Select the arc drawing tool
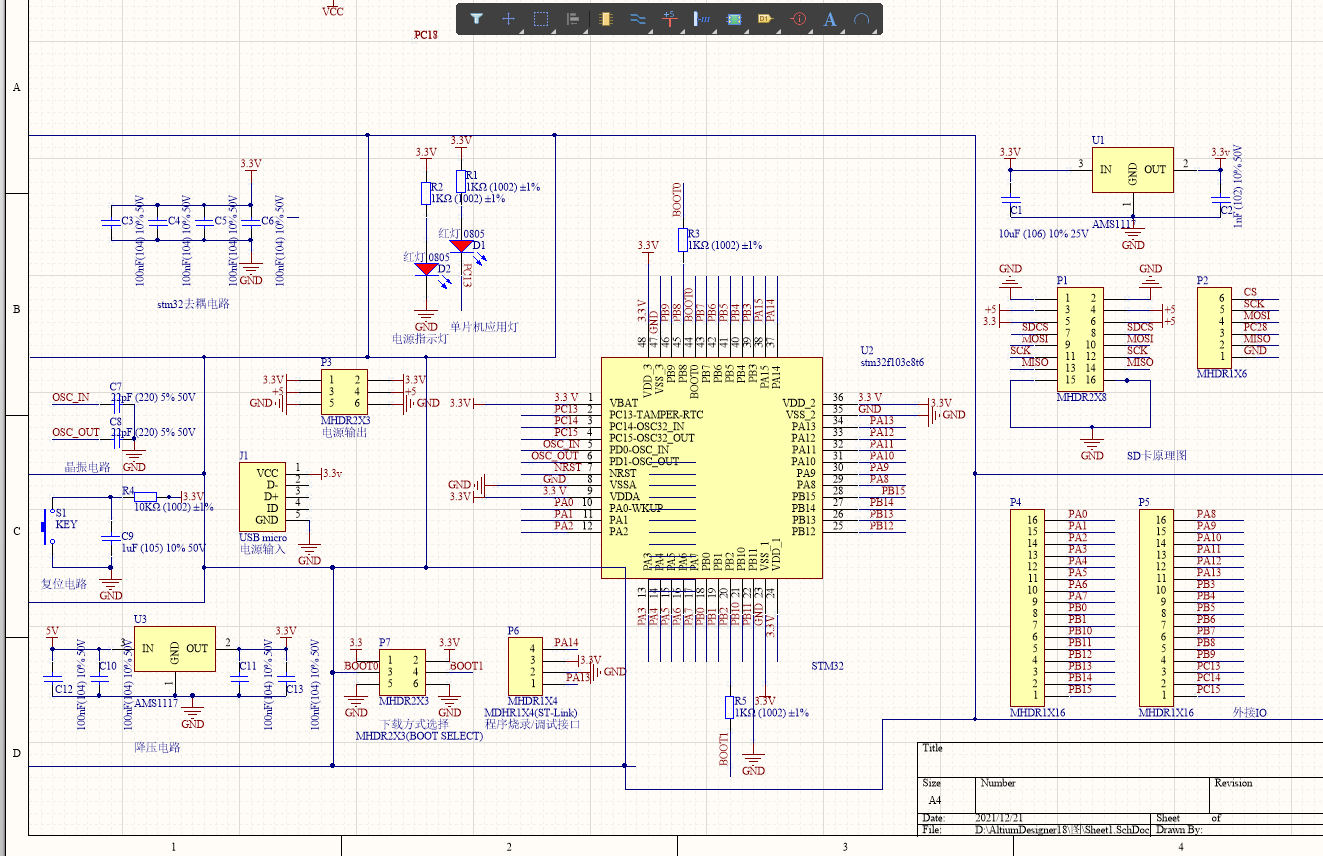The height and width of the screenshot is (856, 1323). [x=861, y=18]
